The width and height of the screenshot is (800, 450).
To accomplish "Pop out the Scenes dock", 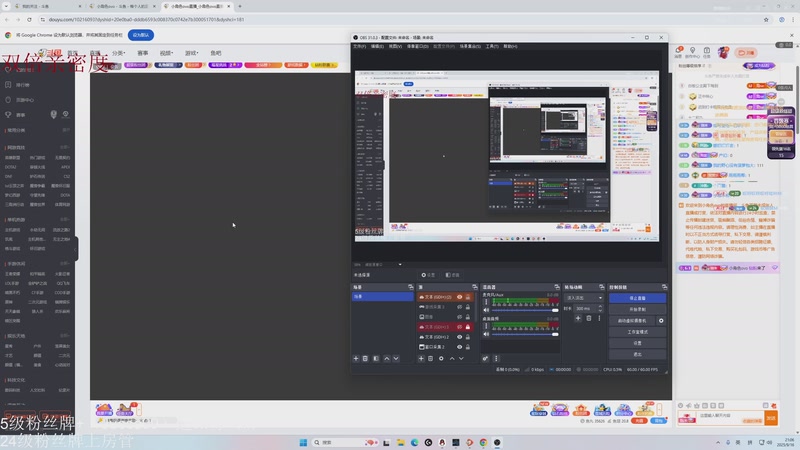I will [411, 287].
